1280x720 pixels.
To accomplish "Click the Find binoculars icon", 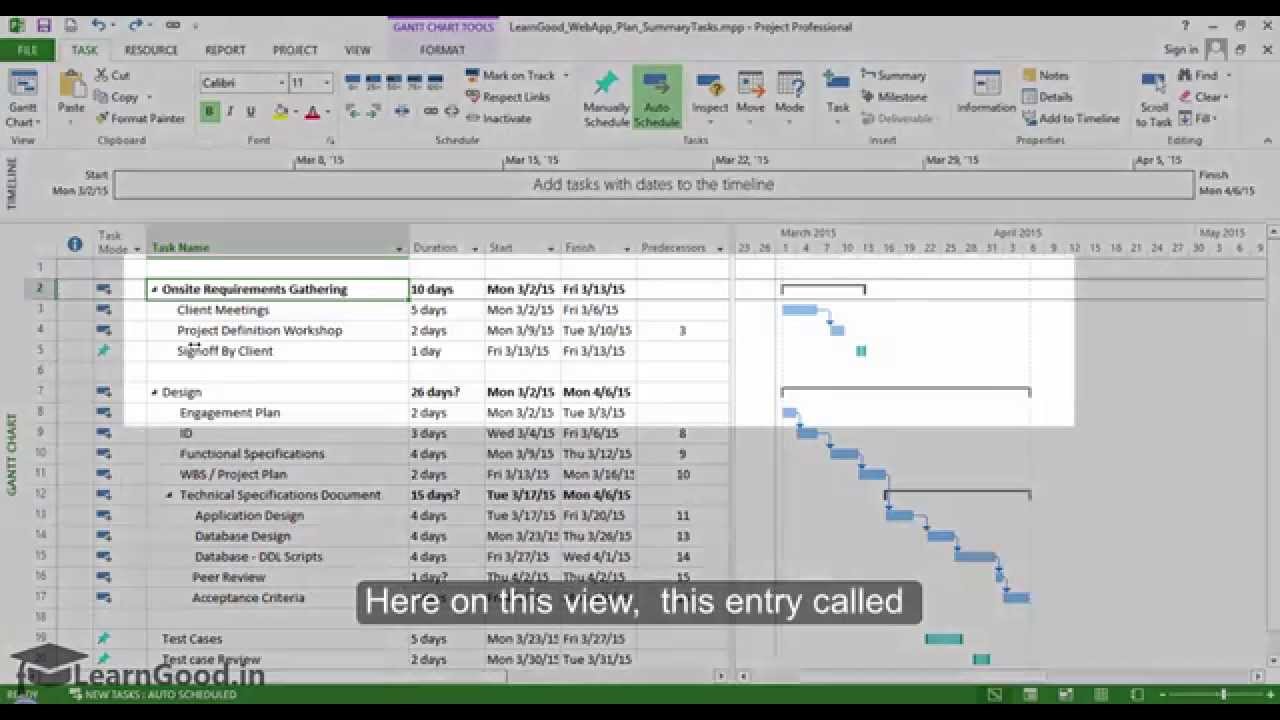I will coord(1185,75).
